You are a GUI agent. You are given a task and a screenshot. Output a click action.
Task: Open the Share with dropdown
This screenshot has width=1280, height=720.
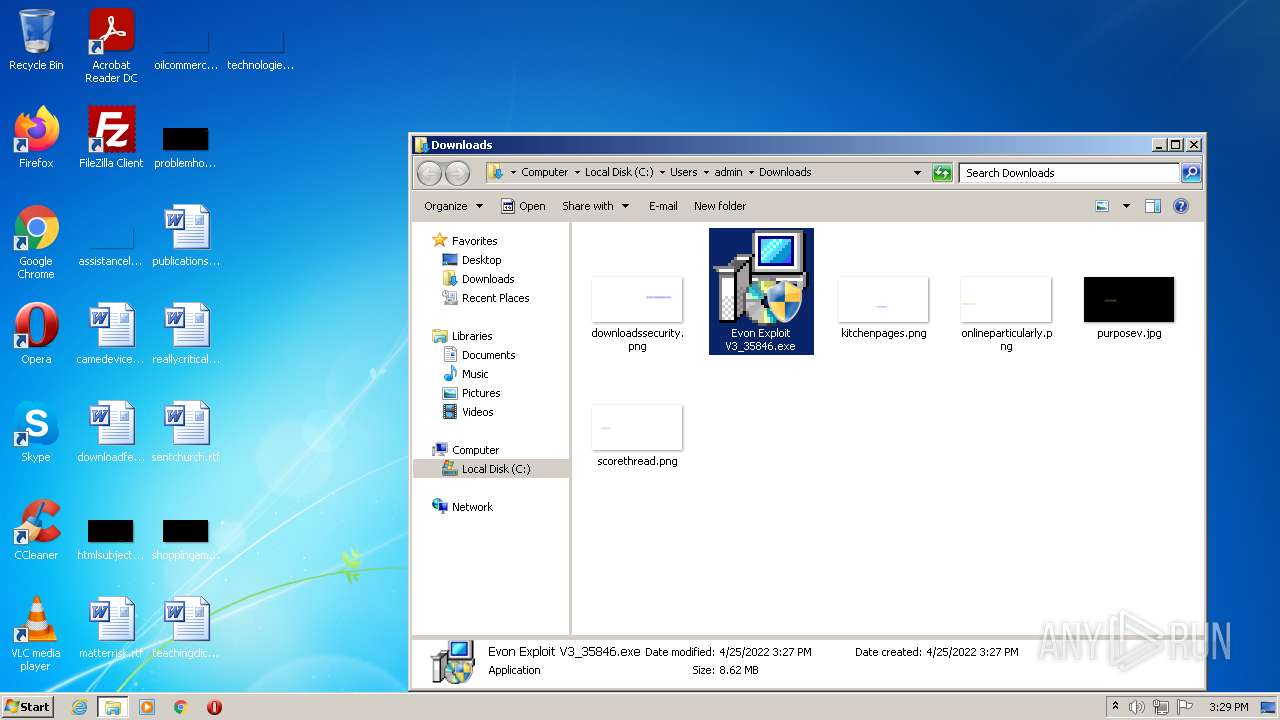(596, 206)
